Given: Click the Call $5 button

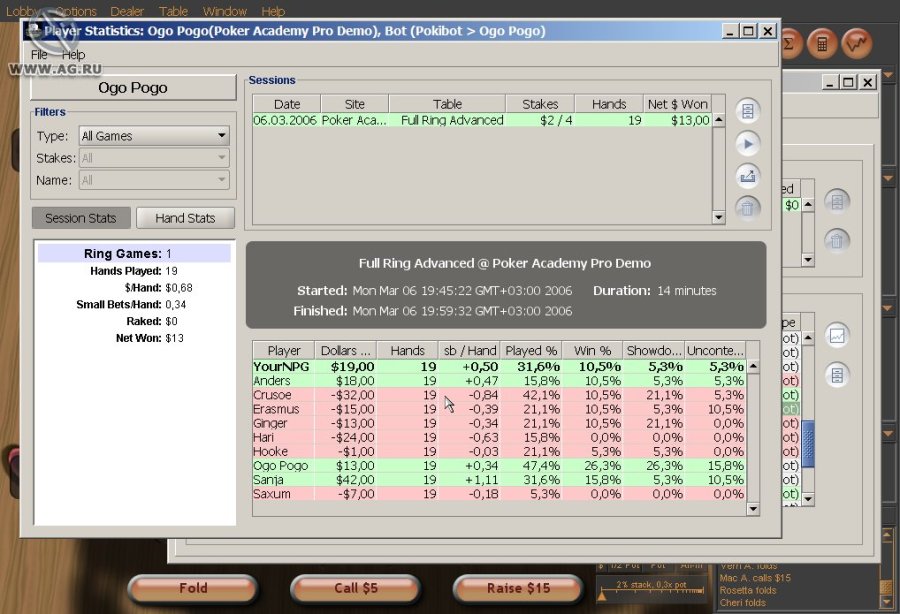Looking at the screenshot, I should [356, 588].
